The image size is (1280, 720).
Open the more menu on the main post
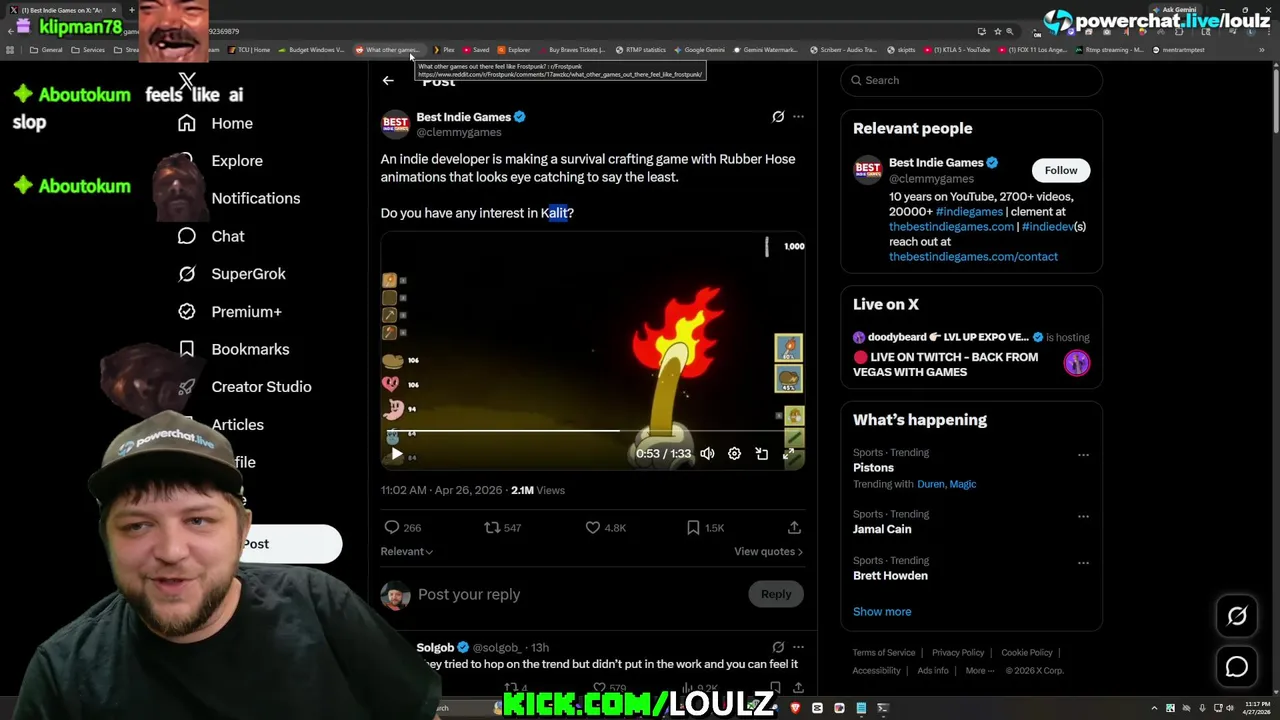point(798,117)
